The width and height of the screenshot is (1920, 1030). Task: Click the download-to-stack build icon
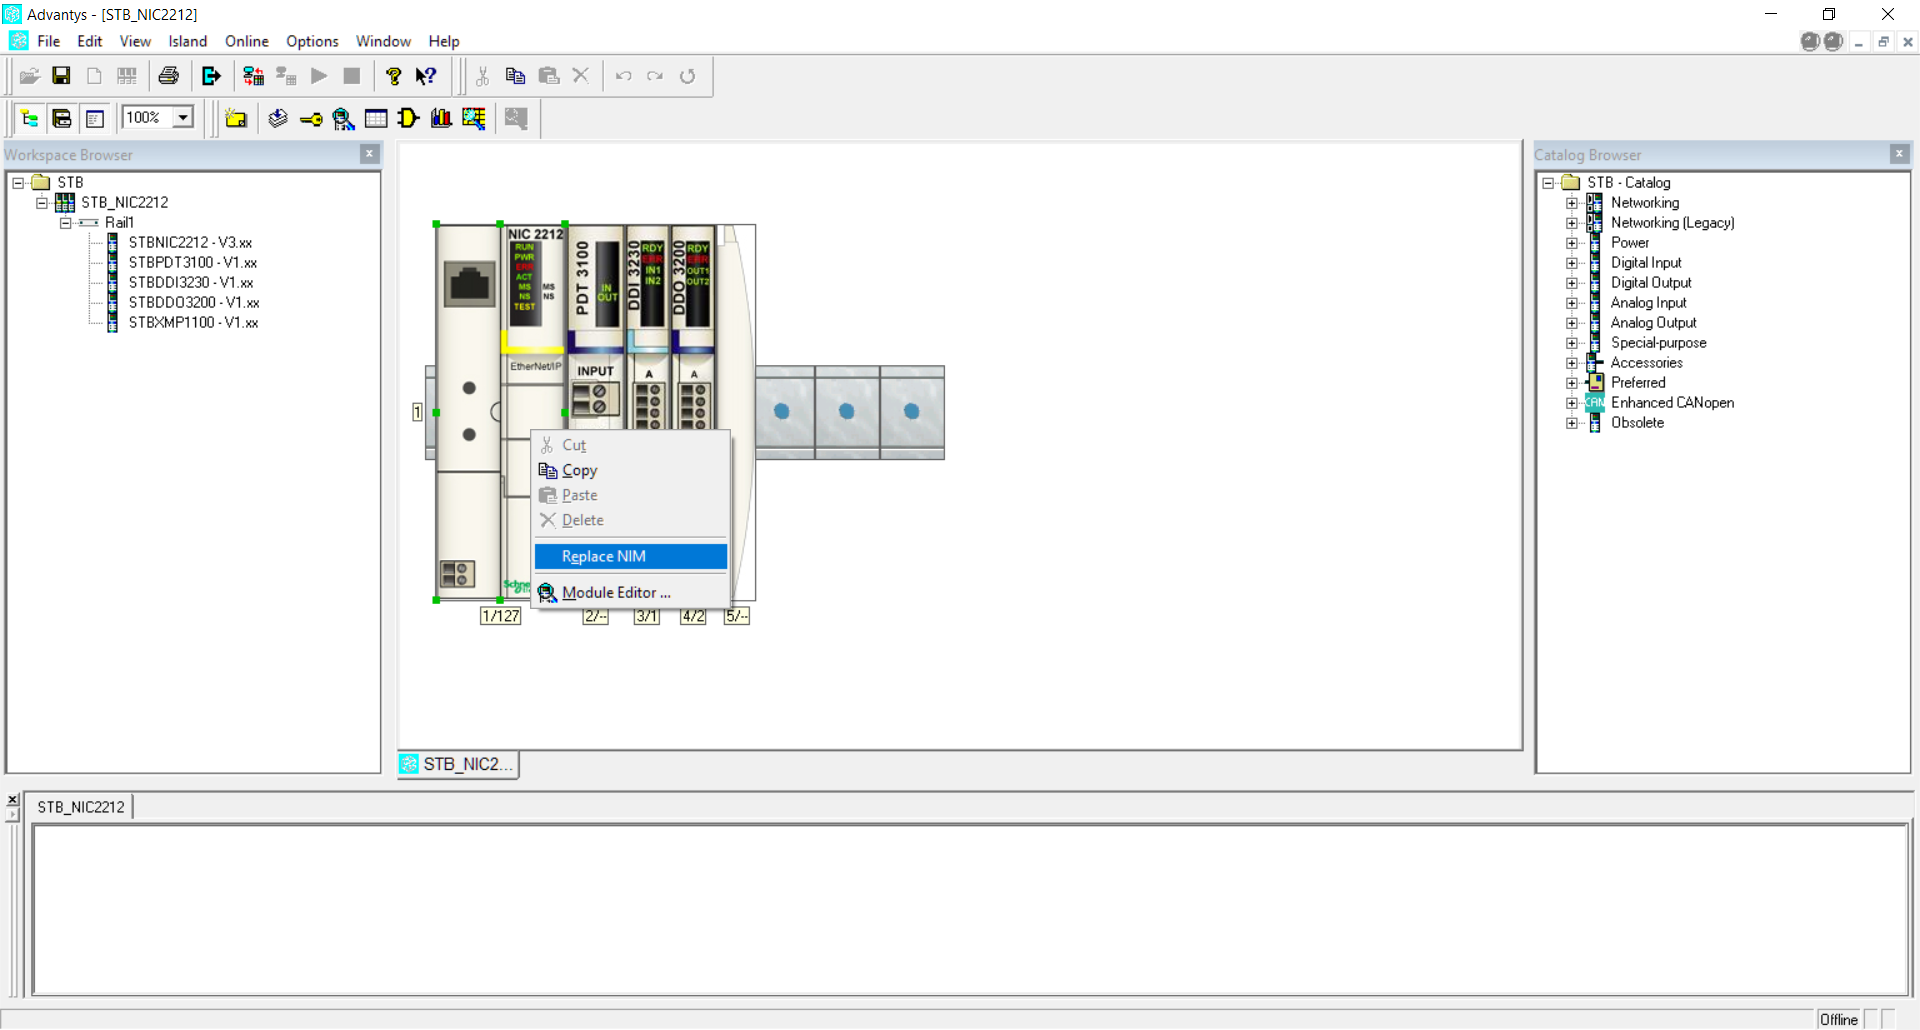[278, 118]
